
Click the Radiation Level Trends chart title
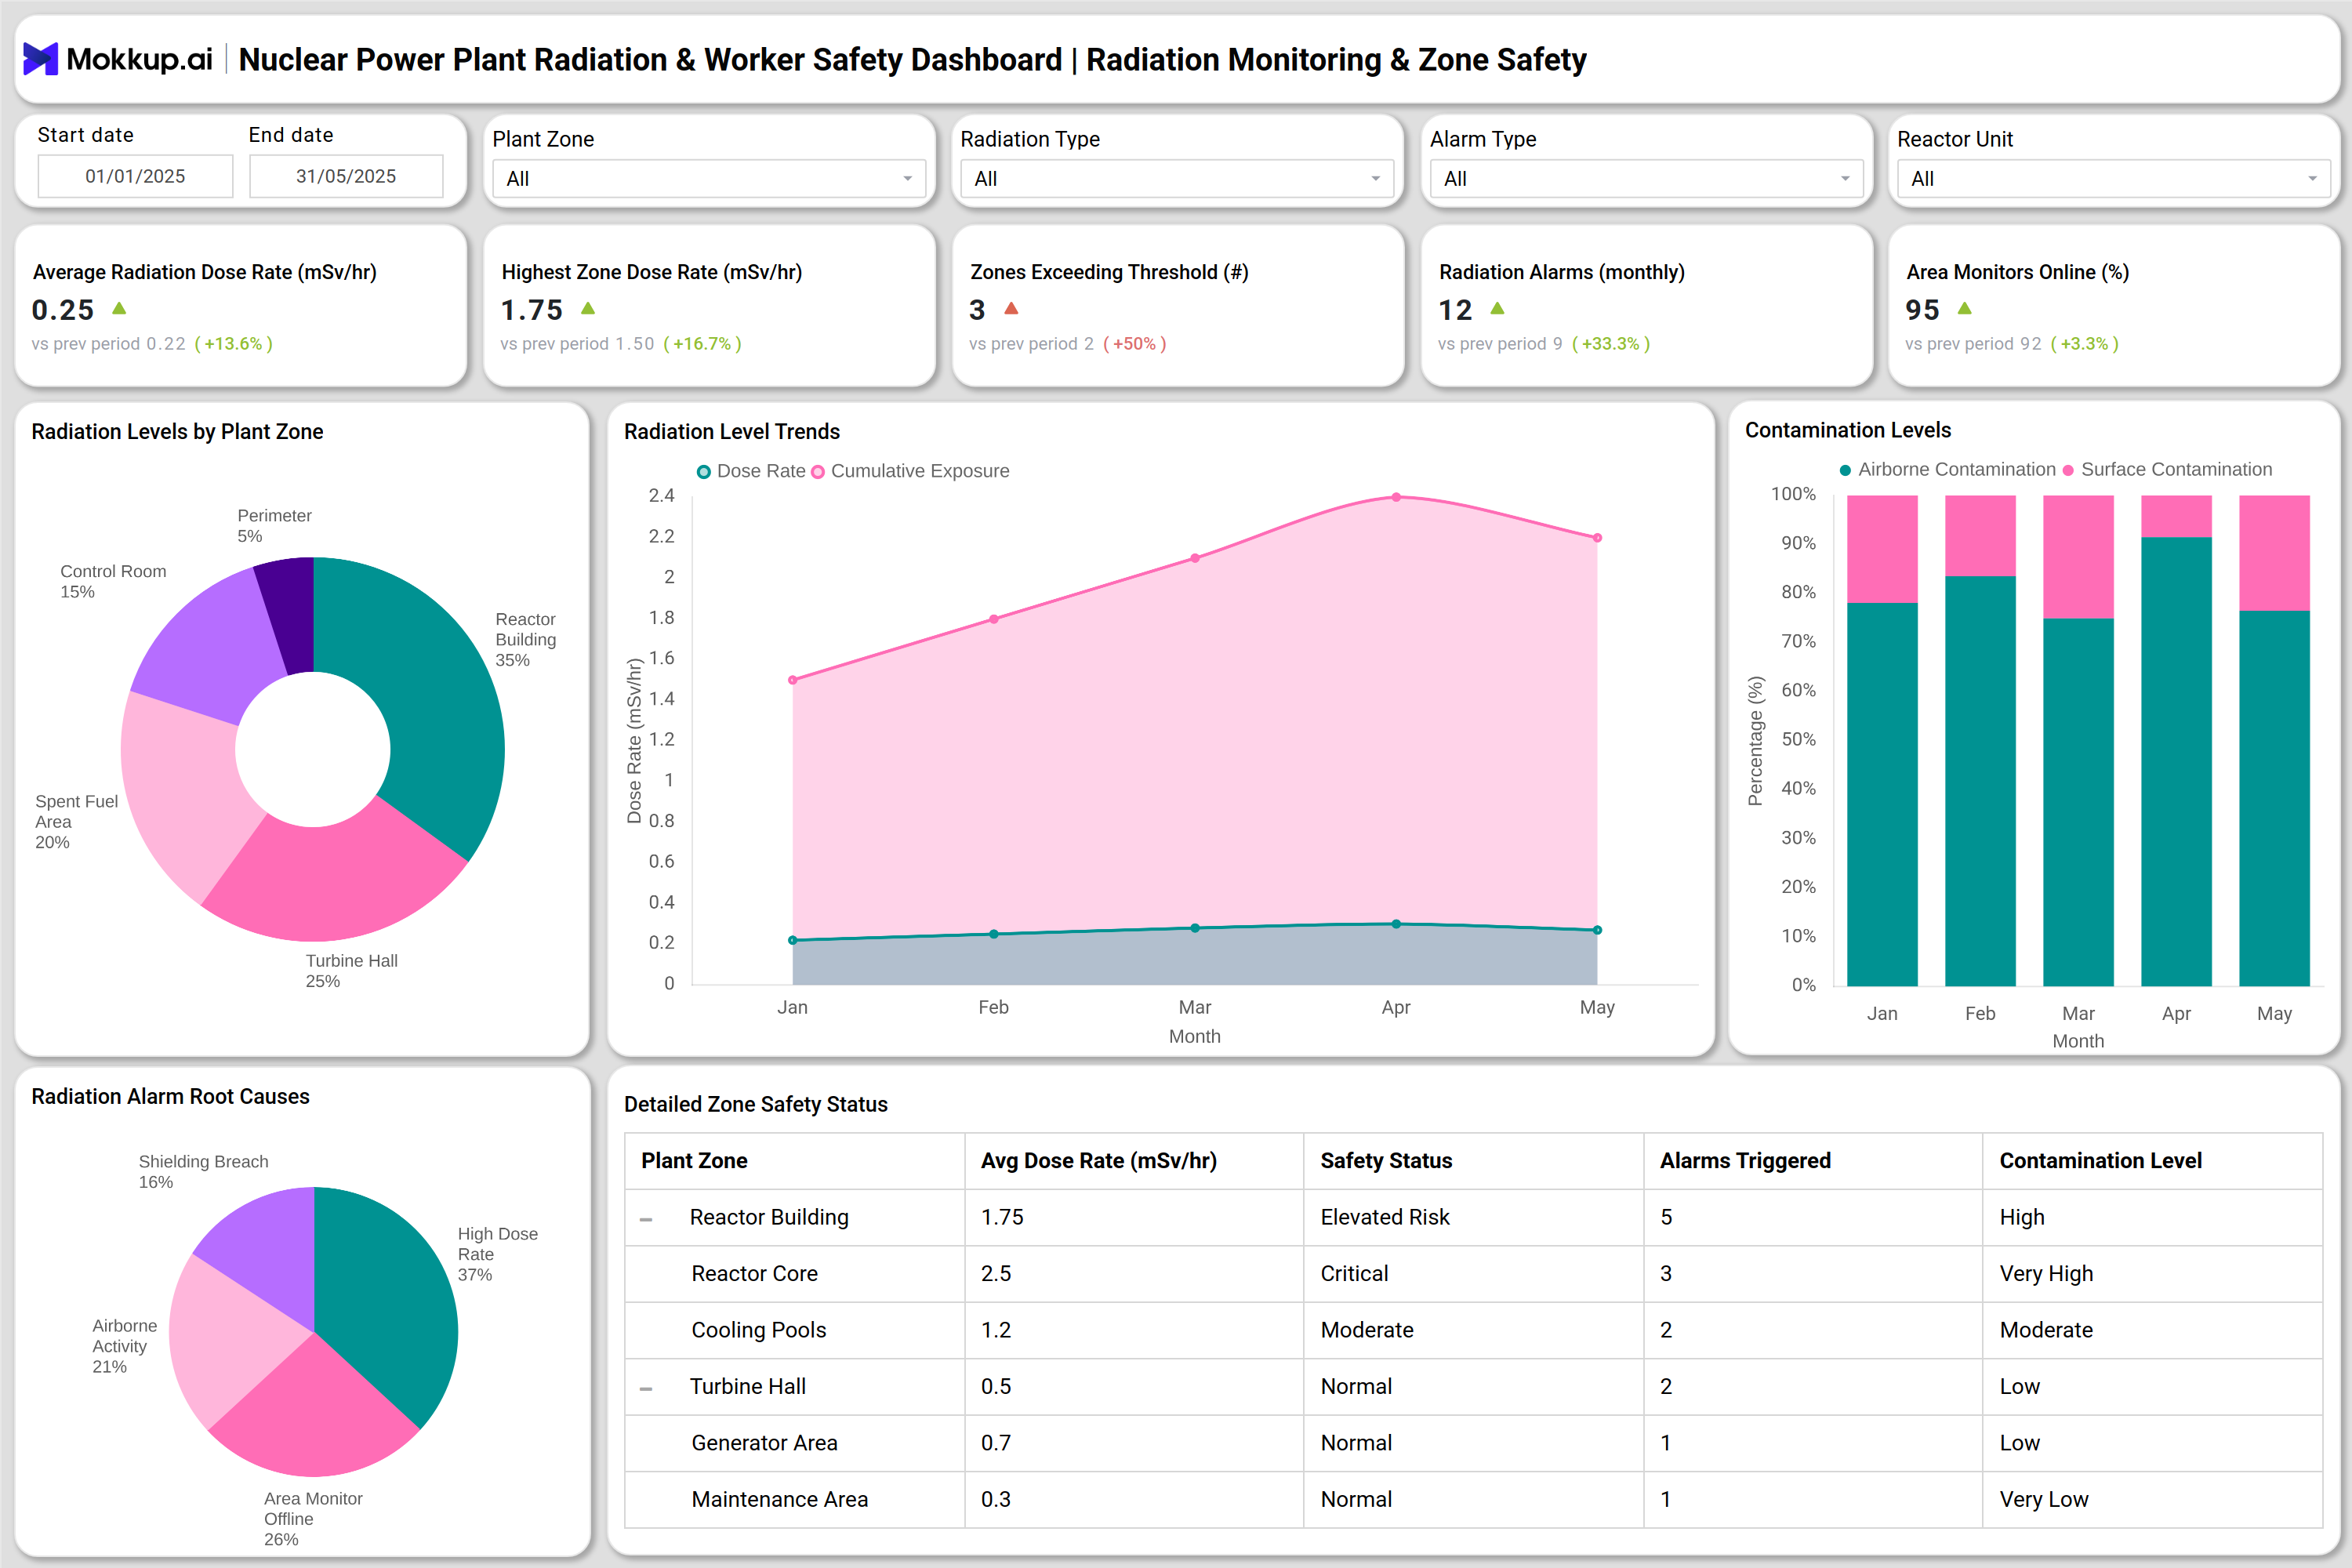(x=732, y=431)
